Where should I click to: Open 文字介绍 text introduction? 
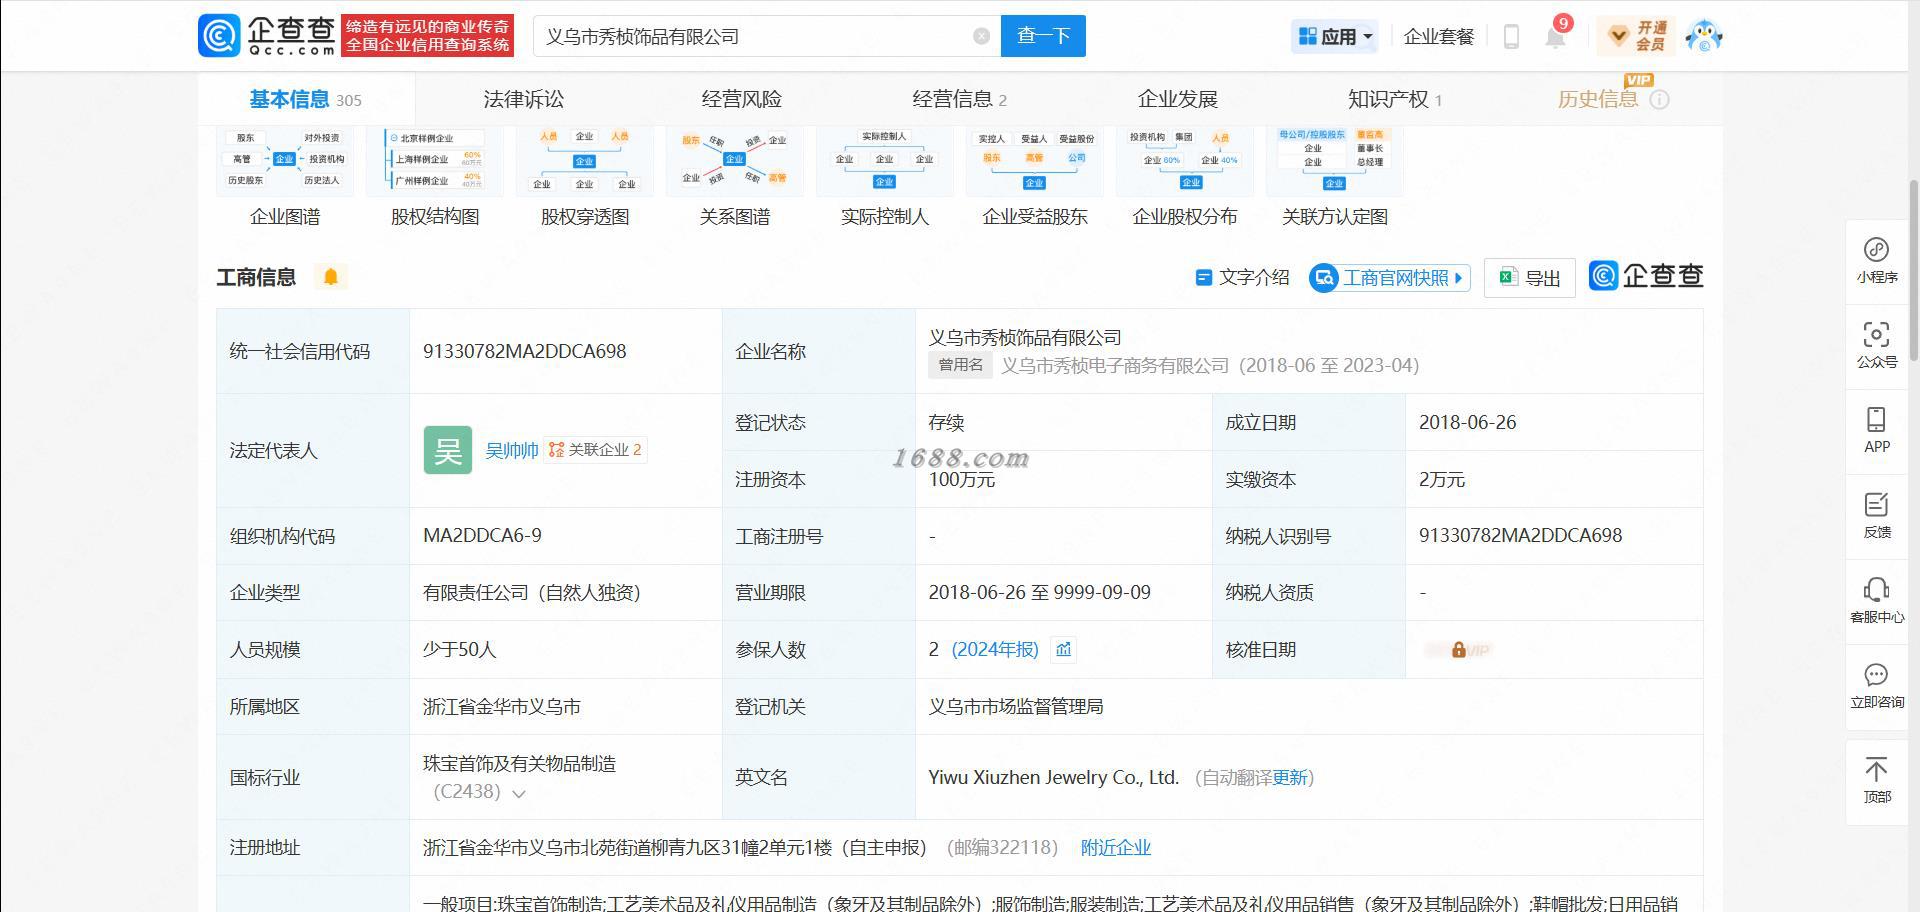(x=1242, y=277)
